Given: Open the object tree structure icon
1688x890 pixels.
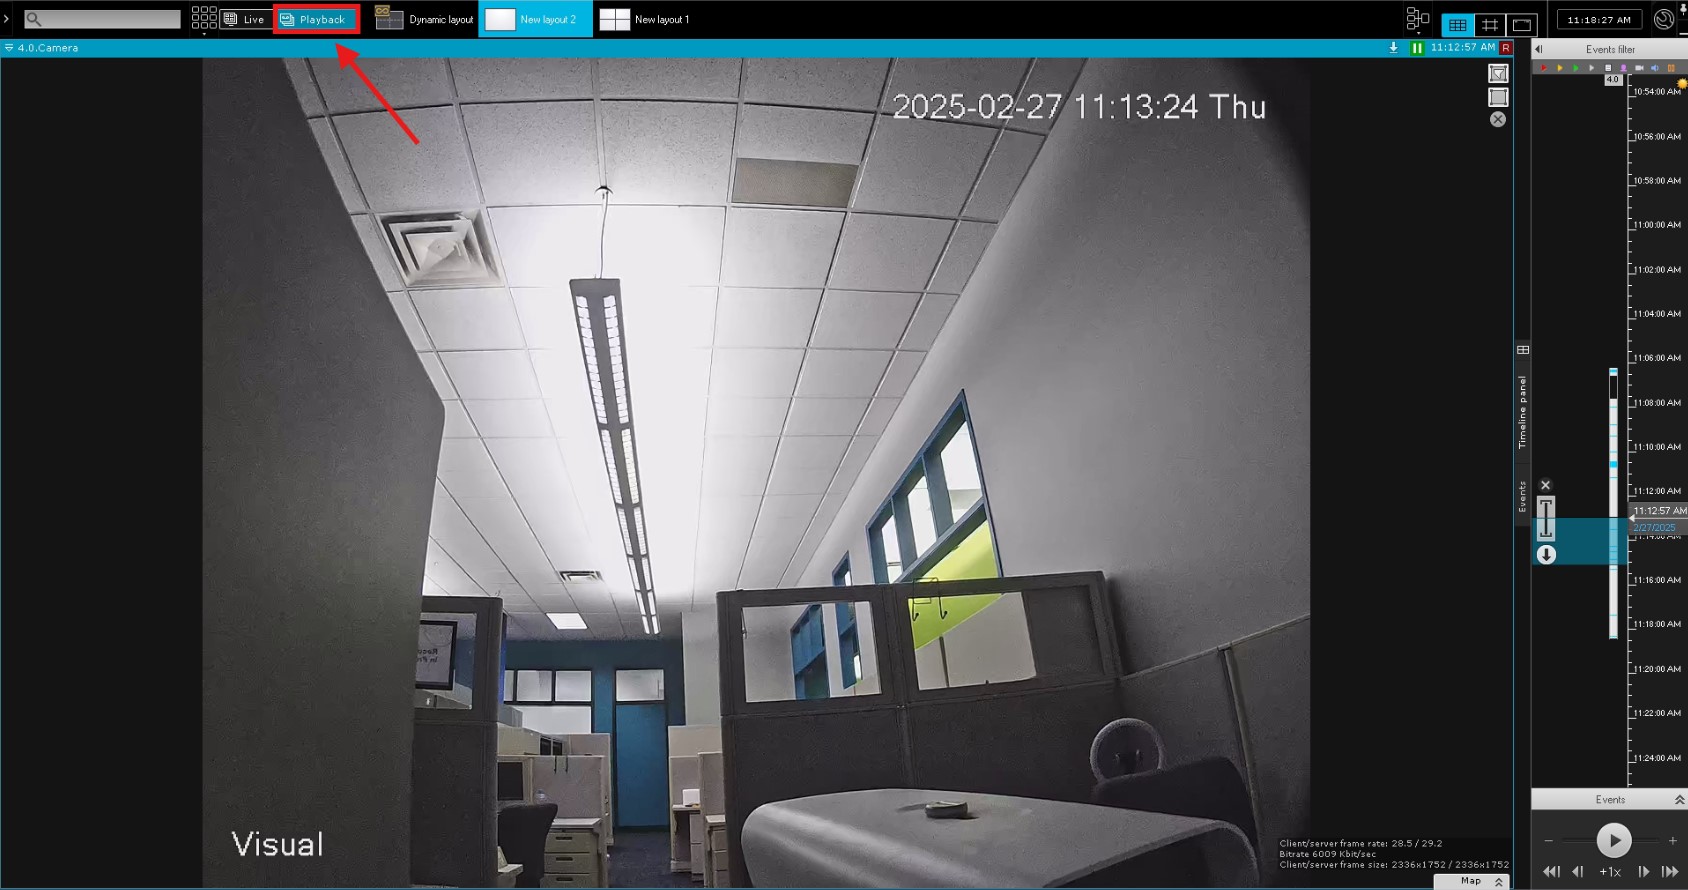Looking at the screenshot, I should [x=1417, y=19].
